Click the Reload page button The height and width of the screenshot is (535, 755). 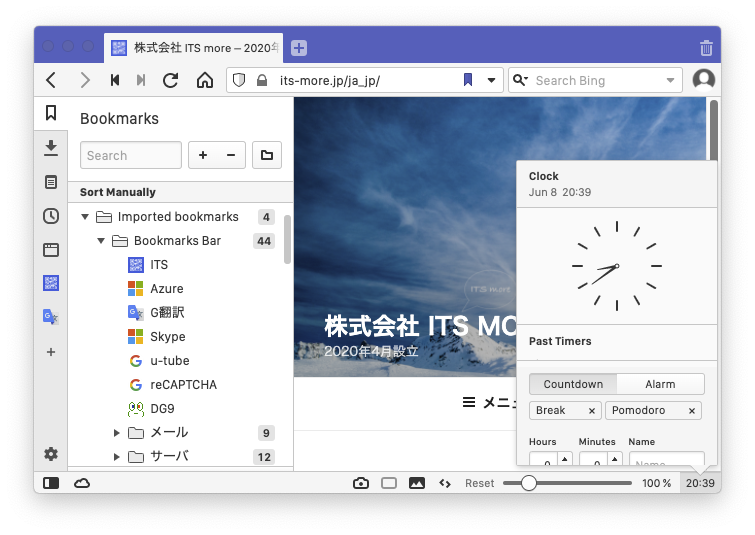171,80
